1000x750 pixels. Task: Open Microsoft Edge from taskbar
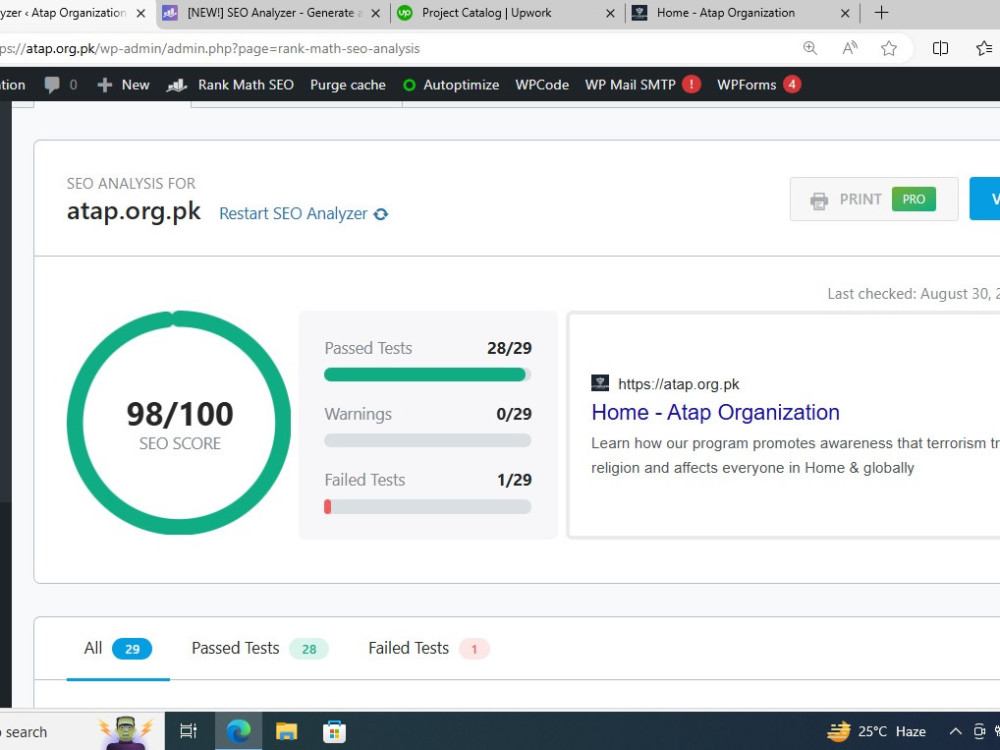(x=239, y=731)
